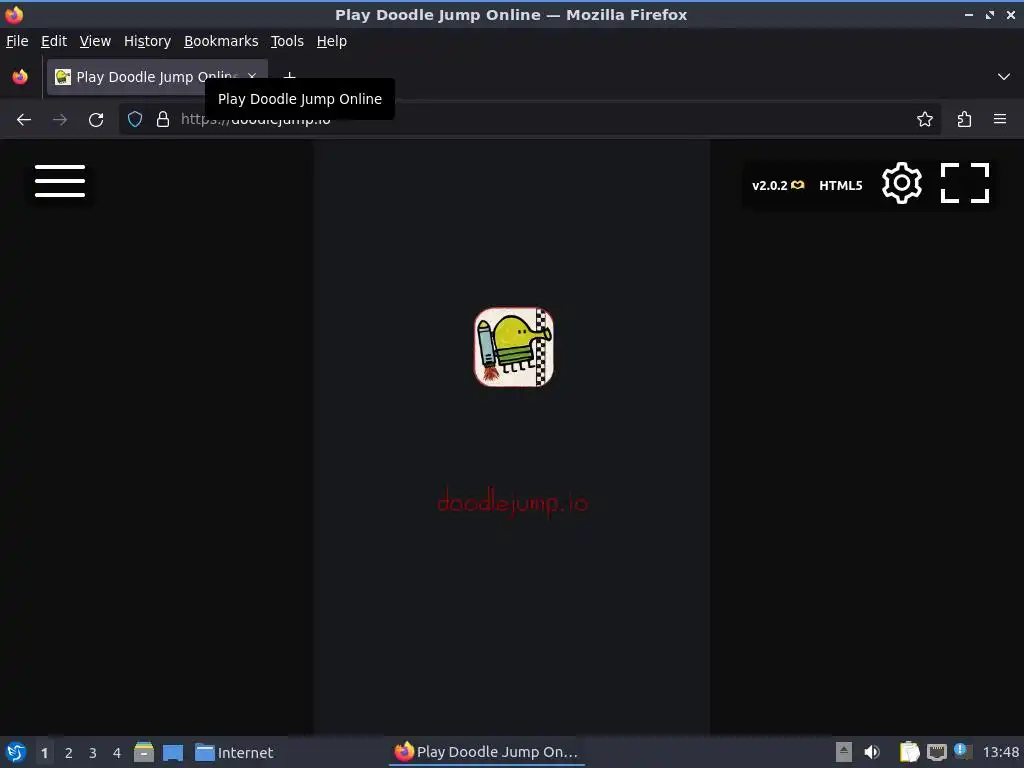Open the notification alert tray icon
The height and width of the screenshot is (768, 1024).
click(x=962, y=751)
